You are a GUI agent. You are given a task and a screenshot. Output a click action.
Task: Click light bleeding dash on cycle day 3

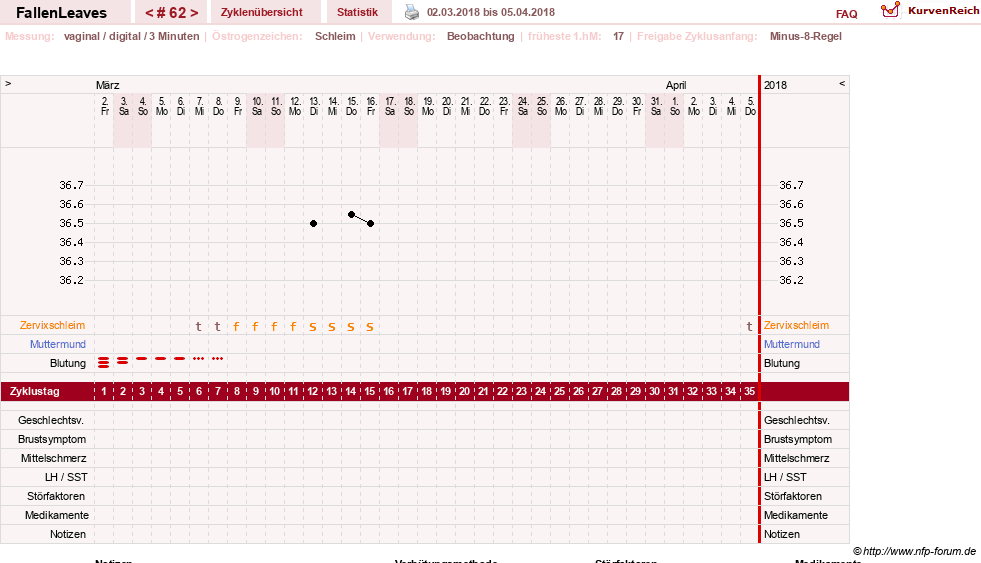click(141, 358)
